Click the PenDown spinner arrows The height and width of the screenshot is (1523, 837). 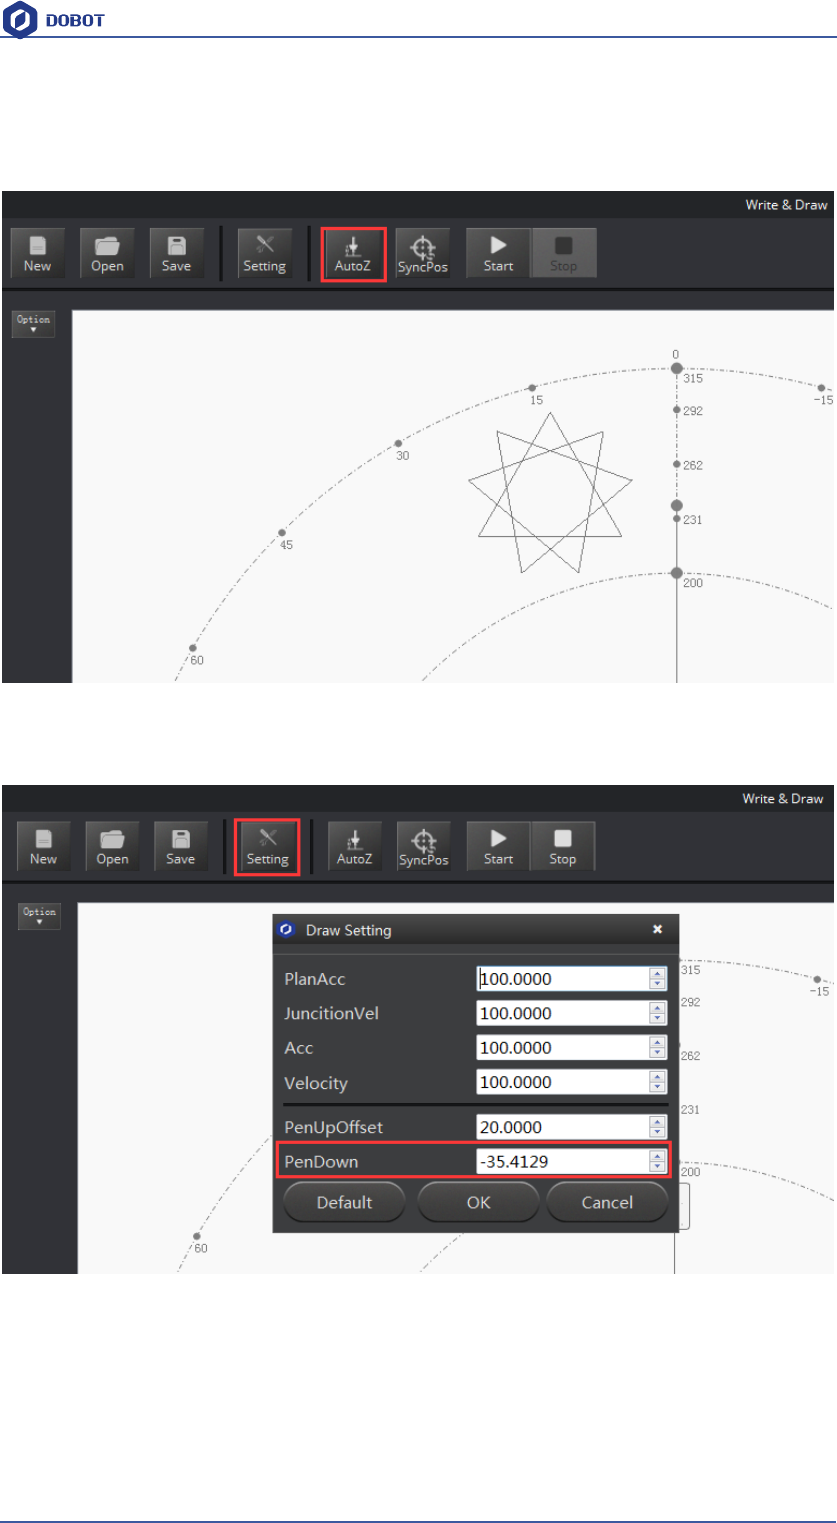[658, 1161]
